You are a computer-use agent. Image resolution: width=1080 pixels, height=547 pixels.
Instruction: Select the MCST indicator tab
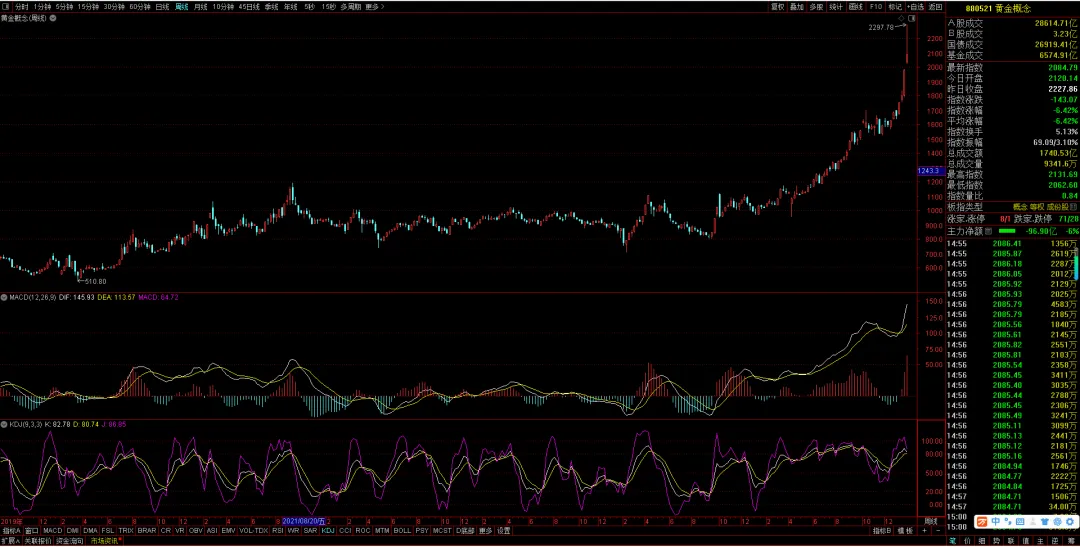(x=442, y=530)
